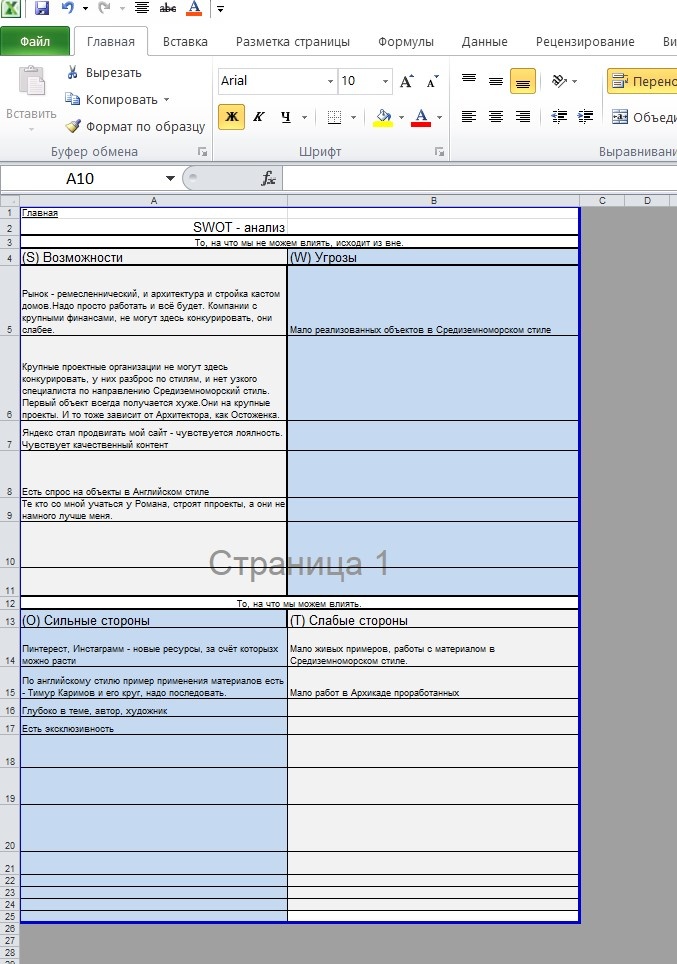Select column A header
Image resolution: width=677 pixels, height=964 pixels.
coord(154,200)
